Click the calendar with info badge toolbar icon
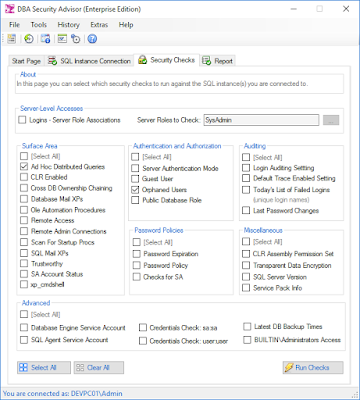The image size is (360, 400). pos(46,39)
